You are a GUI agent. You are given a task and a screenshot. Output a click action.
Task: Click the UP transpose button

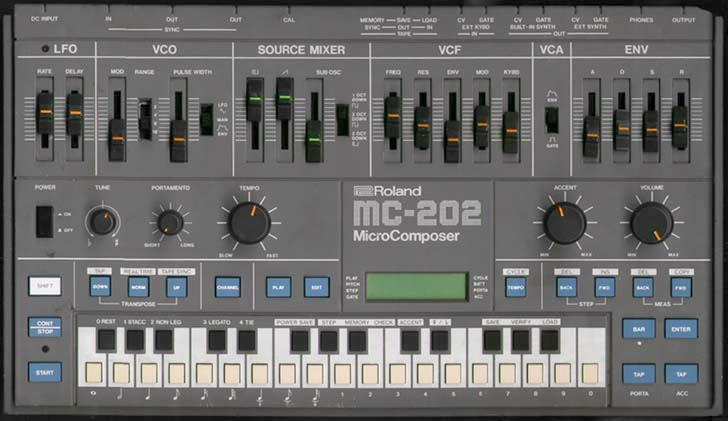(176, 287)
